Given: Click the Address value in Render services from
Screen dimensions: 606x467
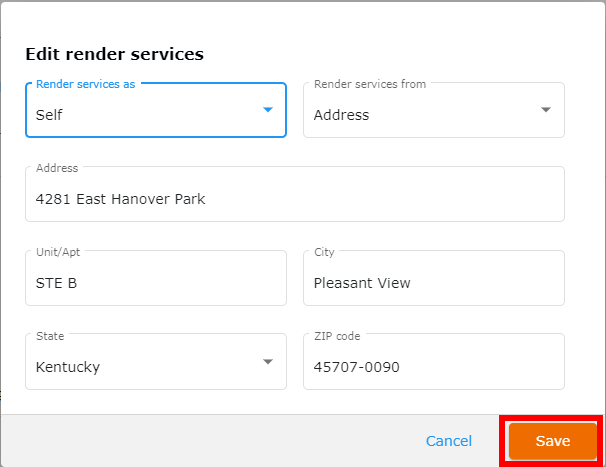Looking at the screenshot, I should click(x=341, y=115).
